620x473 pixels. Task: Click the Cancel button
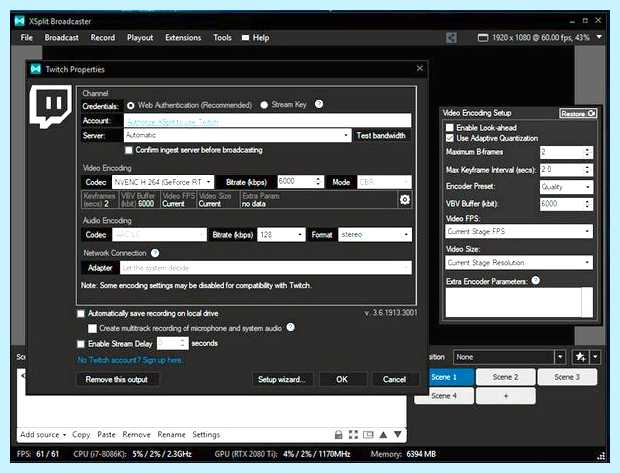(394, 379)
